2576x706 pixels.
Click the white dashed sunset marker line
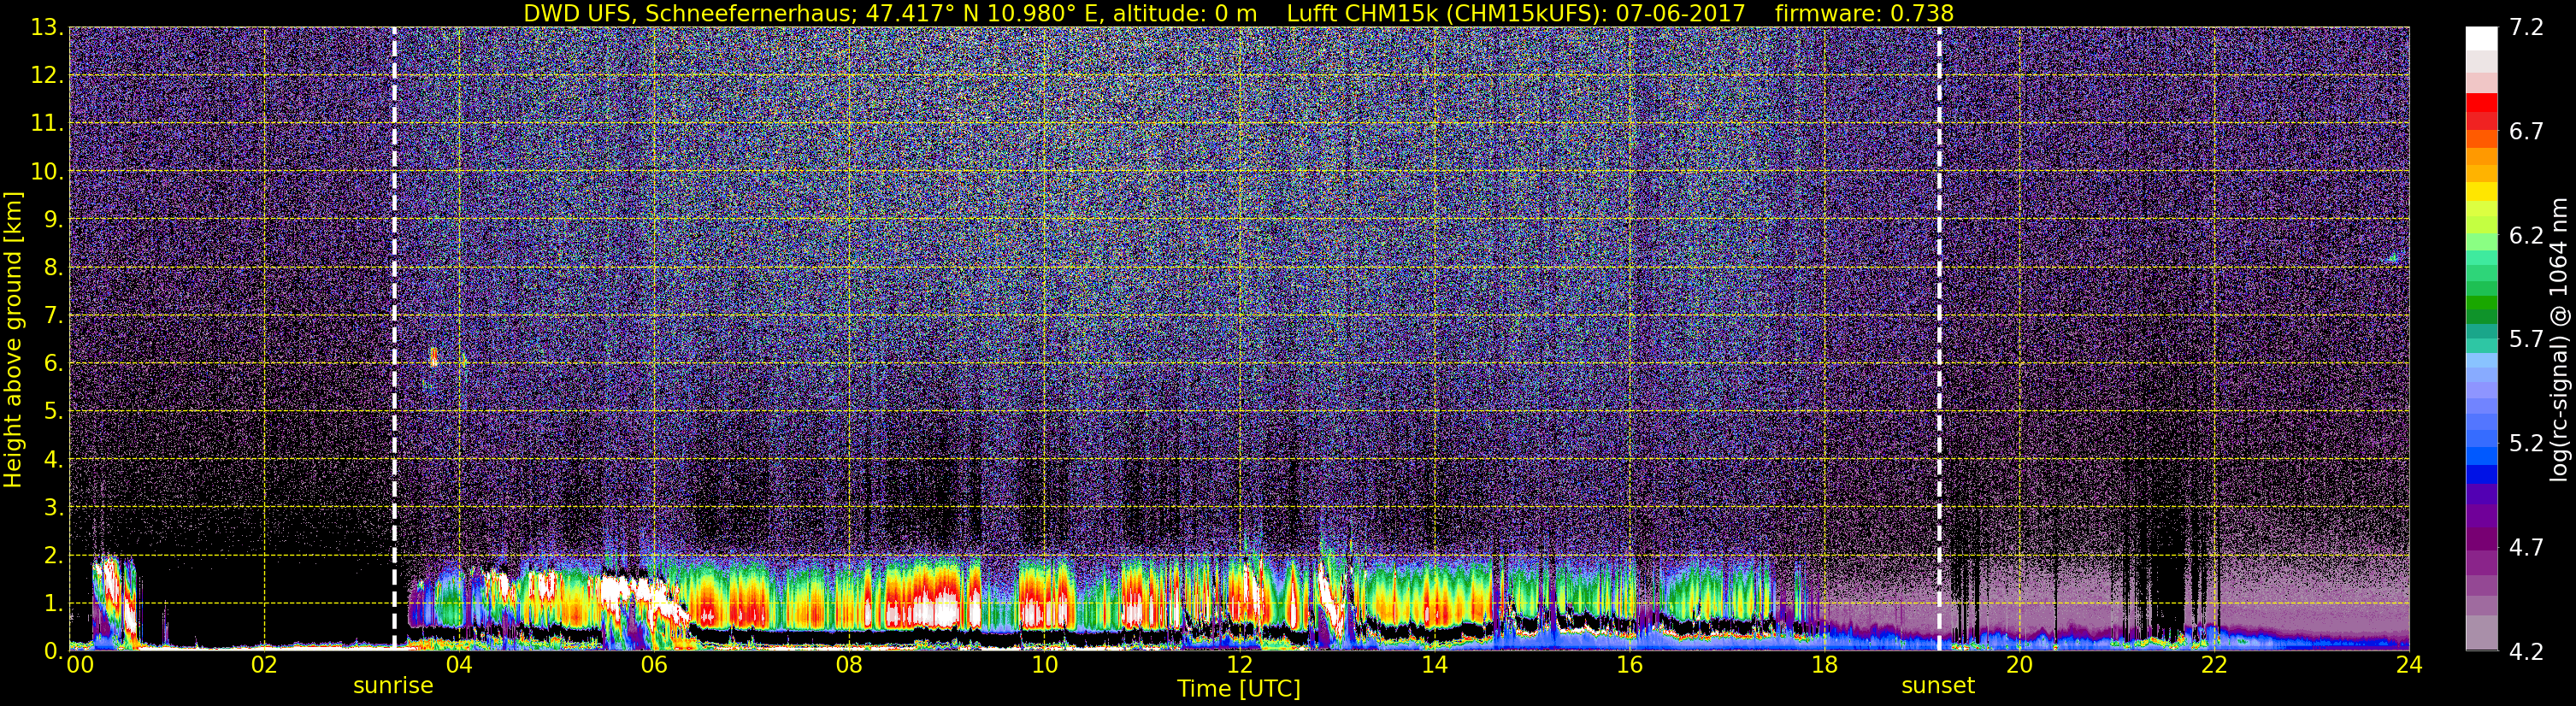point(1939,338)
